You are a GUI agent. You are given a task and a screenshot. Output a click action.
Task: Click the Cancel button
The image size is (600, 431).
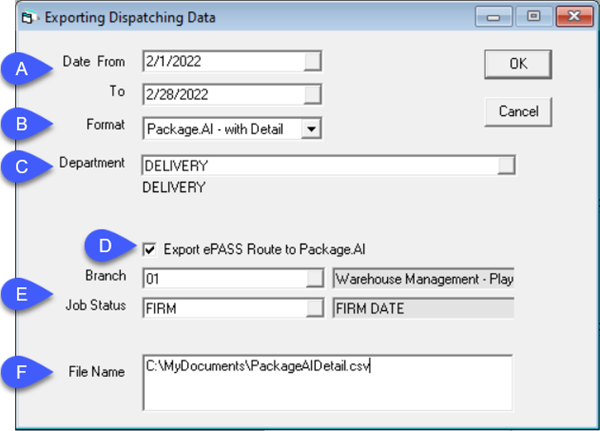click(518, 111)
